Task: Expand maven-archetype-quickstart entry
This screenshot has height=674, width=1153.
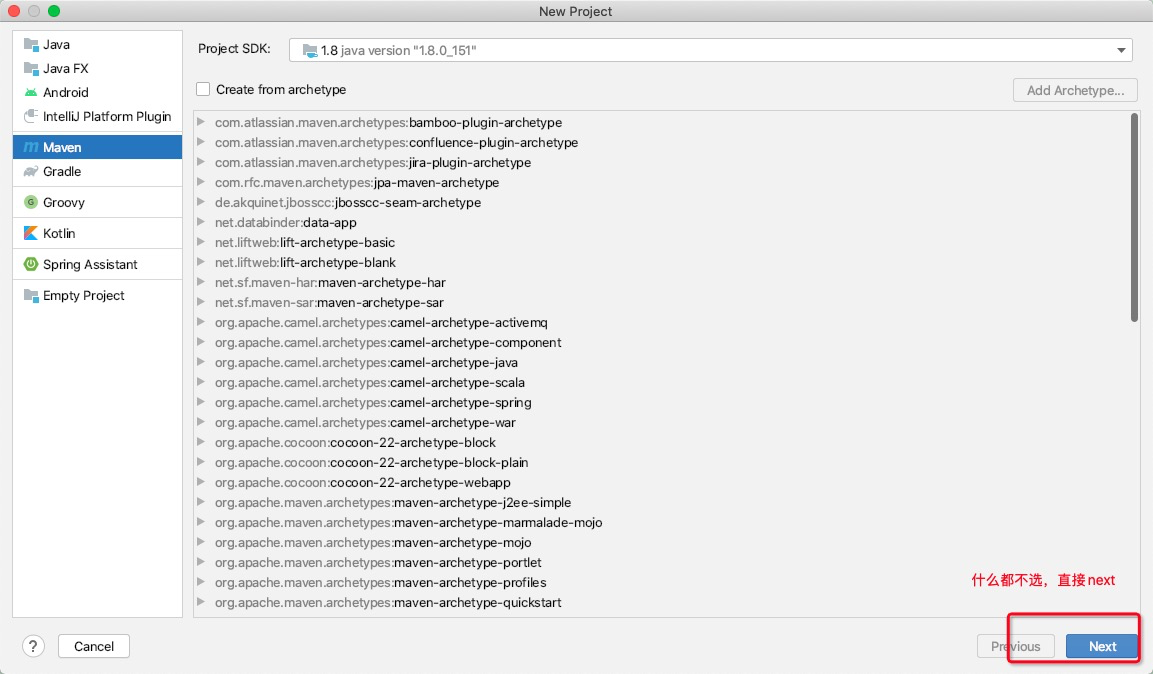Action: 201,602
